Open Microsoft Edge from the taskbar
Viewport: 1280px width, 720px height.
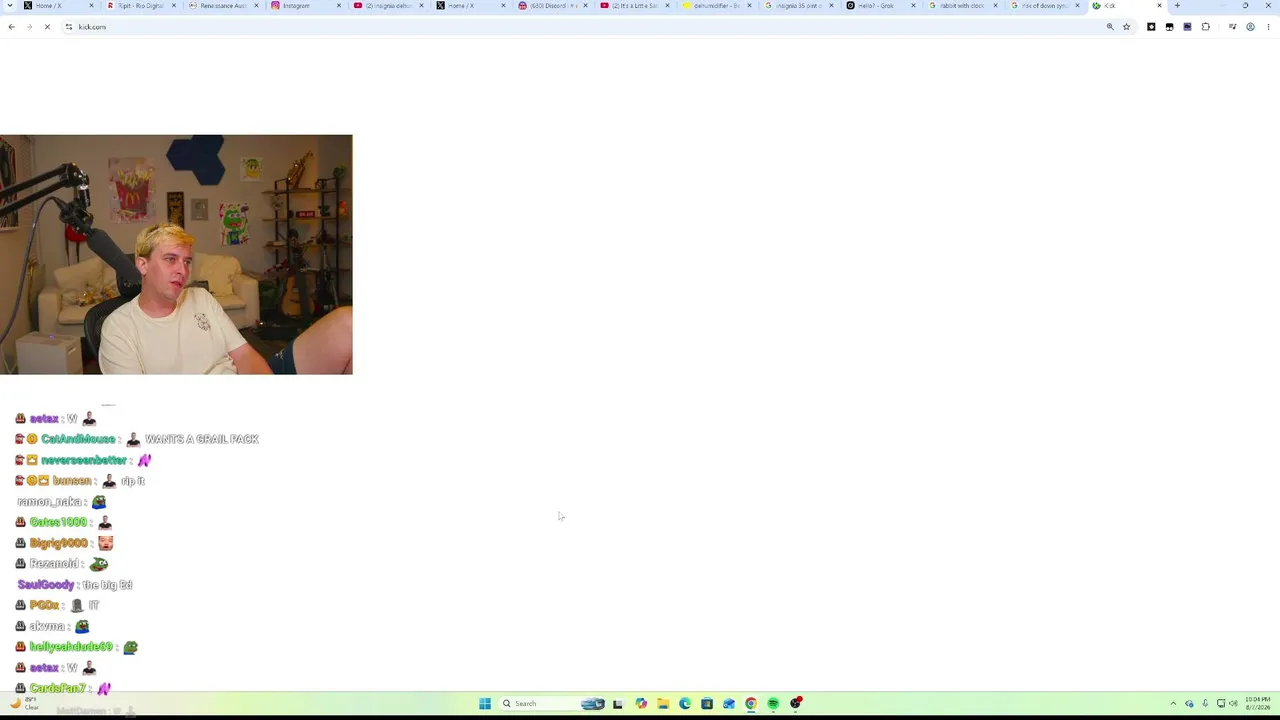coord(685,704)
